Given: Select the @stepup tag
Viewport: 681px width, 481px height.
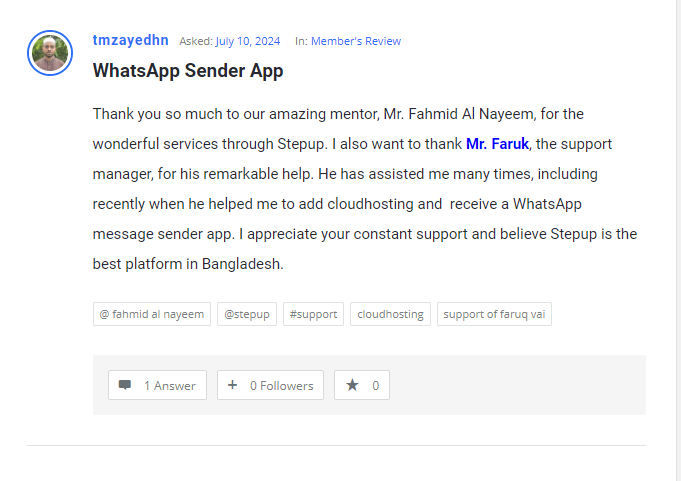Looking at the screenshot, I should 247,314.
